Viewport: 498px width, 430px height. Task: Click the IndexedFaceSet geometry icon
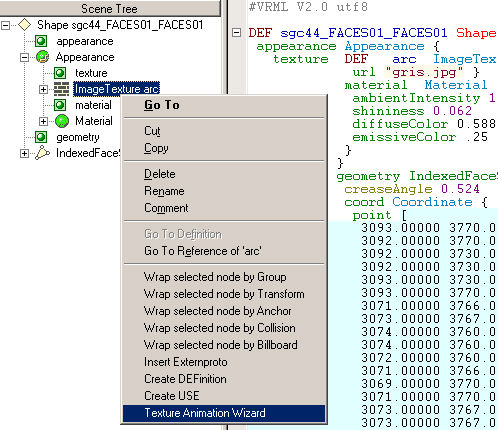[43, 153]
